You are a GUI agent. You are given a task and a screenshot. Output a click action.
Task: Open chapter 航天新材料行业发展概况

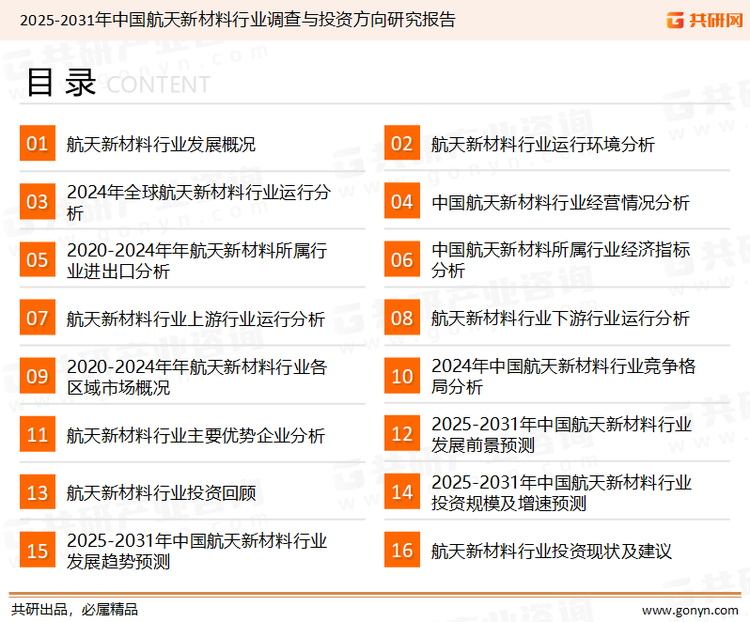(x=161, y=144)
